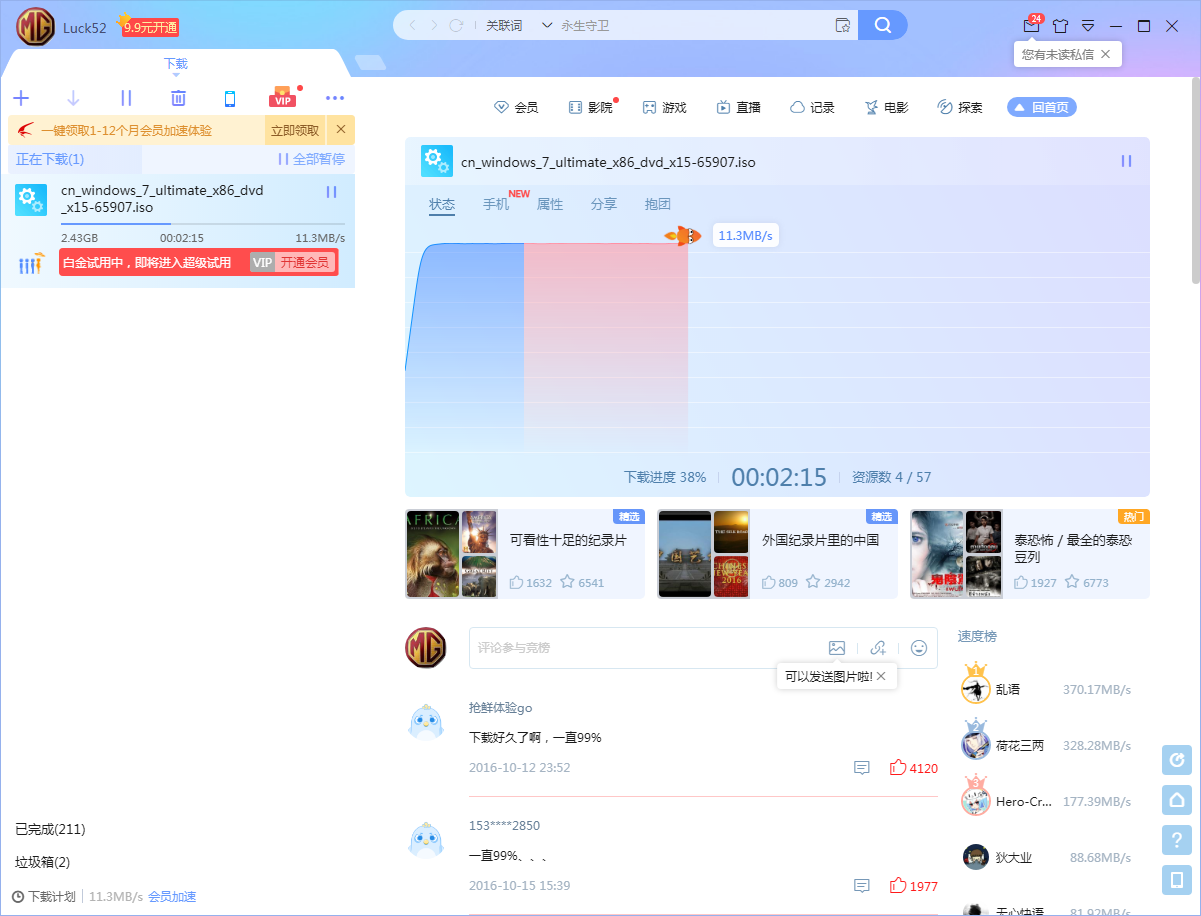This screenshot has width=1201, height=916.
Task: Click the 11.3MB/s speed label on the graph
Action: (746, 236)
